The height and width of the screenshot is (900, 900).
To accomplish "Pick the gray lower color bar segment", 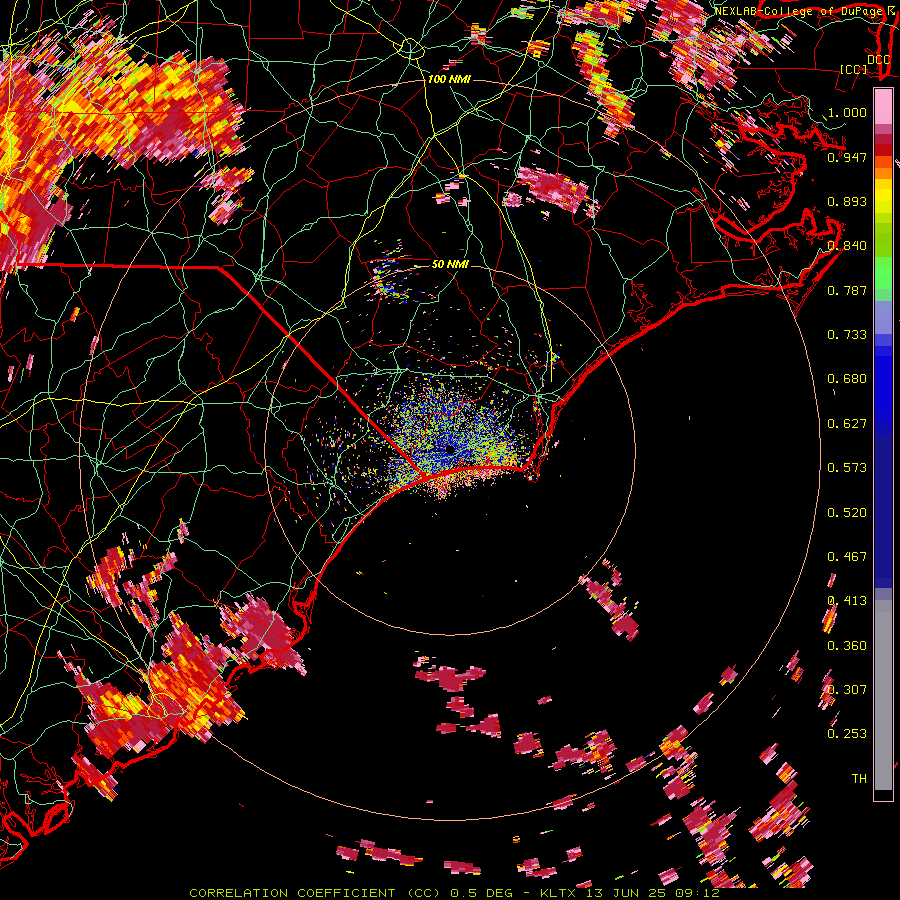I will (883, 695).
